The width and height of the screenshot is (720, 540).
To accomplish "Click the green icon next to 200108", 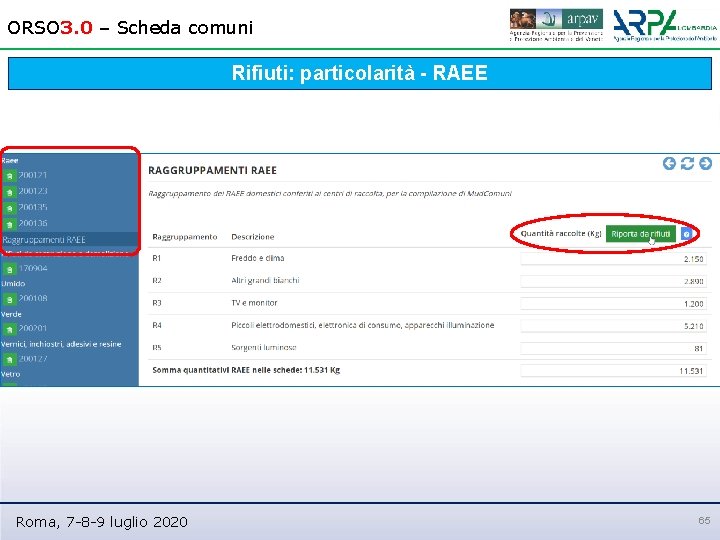I will click(x=9, y=299).
